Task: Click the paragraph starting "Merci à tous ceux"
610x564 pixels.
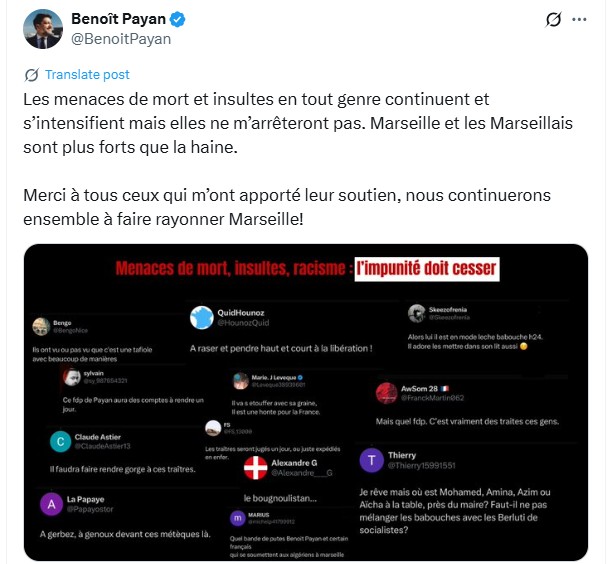Action: tap(286, 205)
